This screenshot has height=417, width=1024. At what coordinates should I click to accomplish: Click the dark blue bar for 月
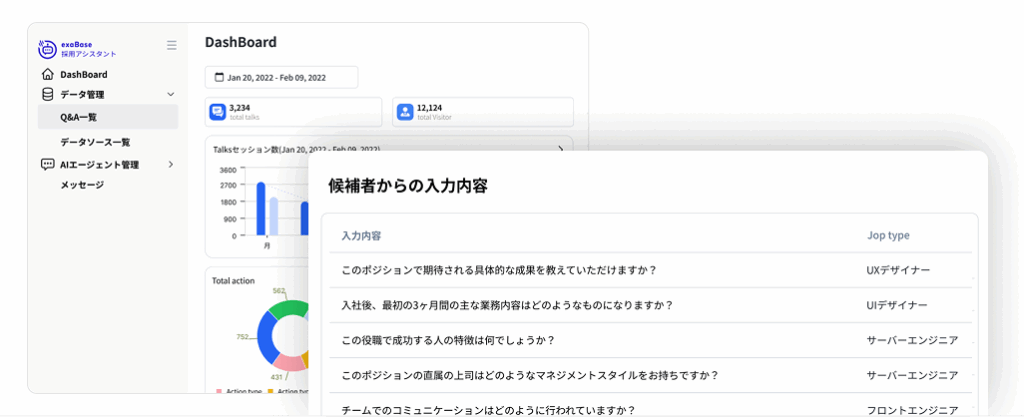tap(261, 209)
